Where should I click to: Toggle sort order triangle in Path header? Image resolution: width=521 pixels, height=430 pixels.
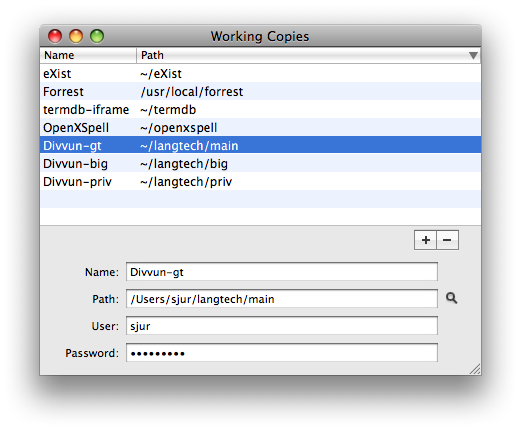[473, 55]
